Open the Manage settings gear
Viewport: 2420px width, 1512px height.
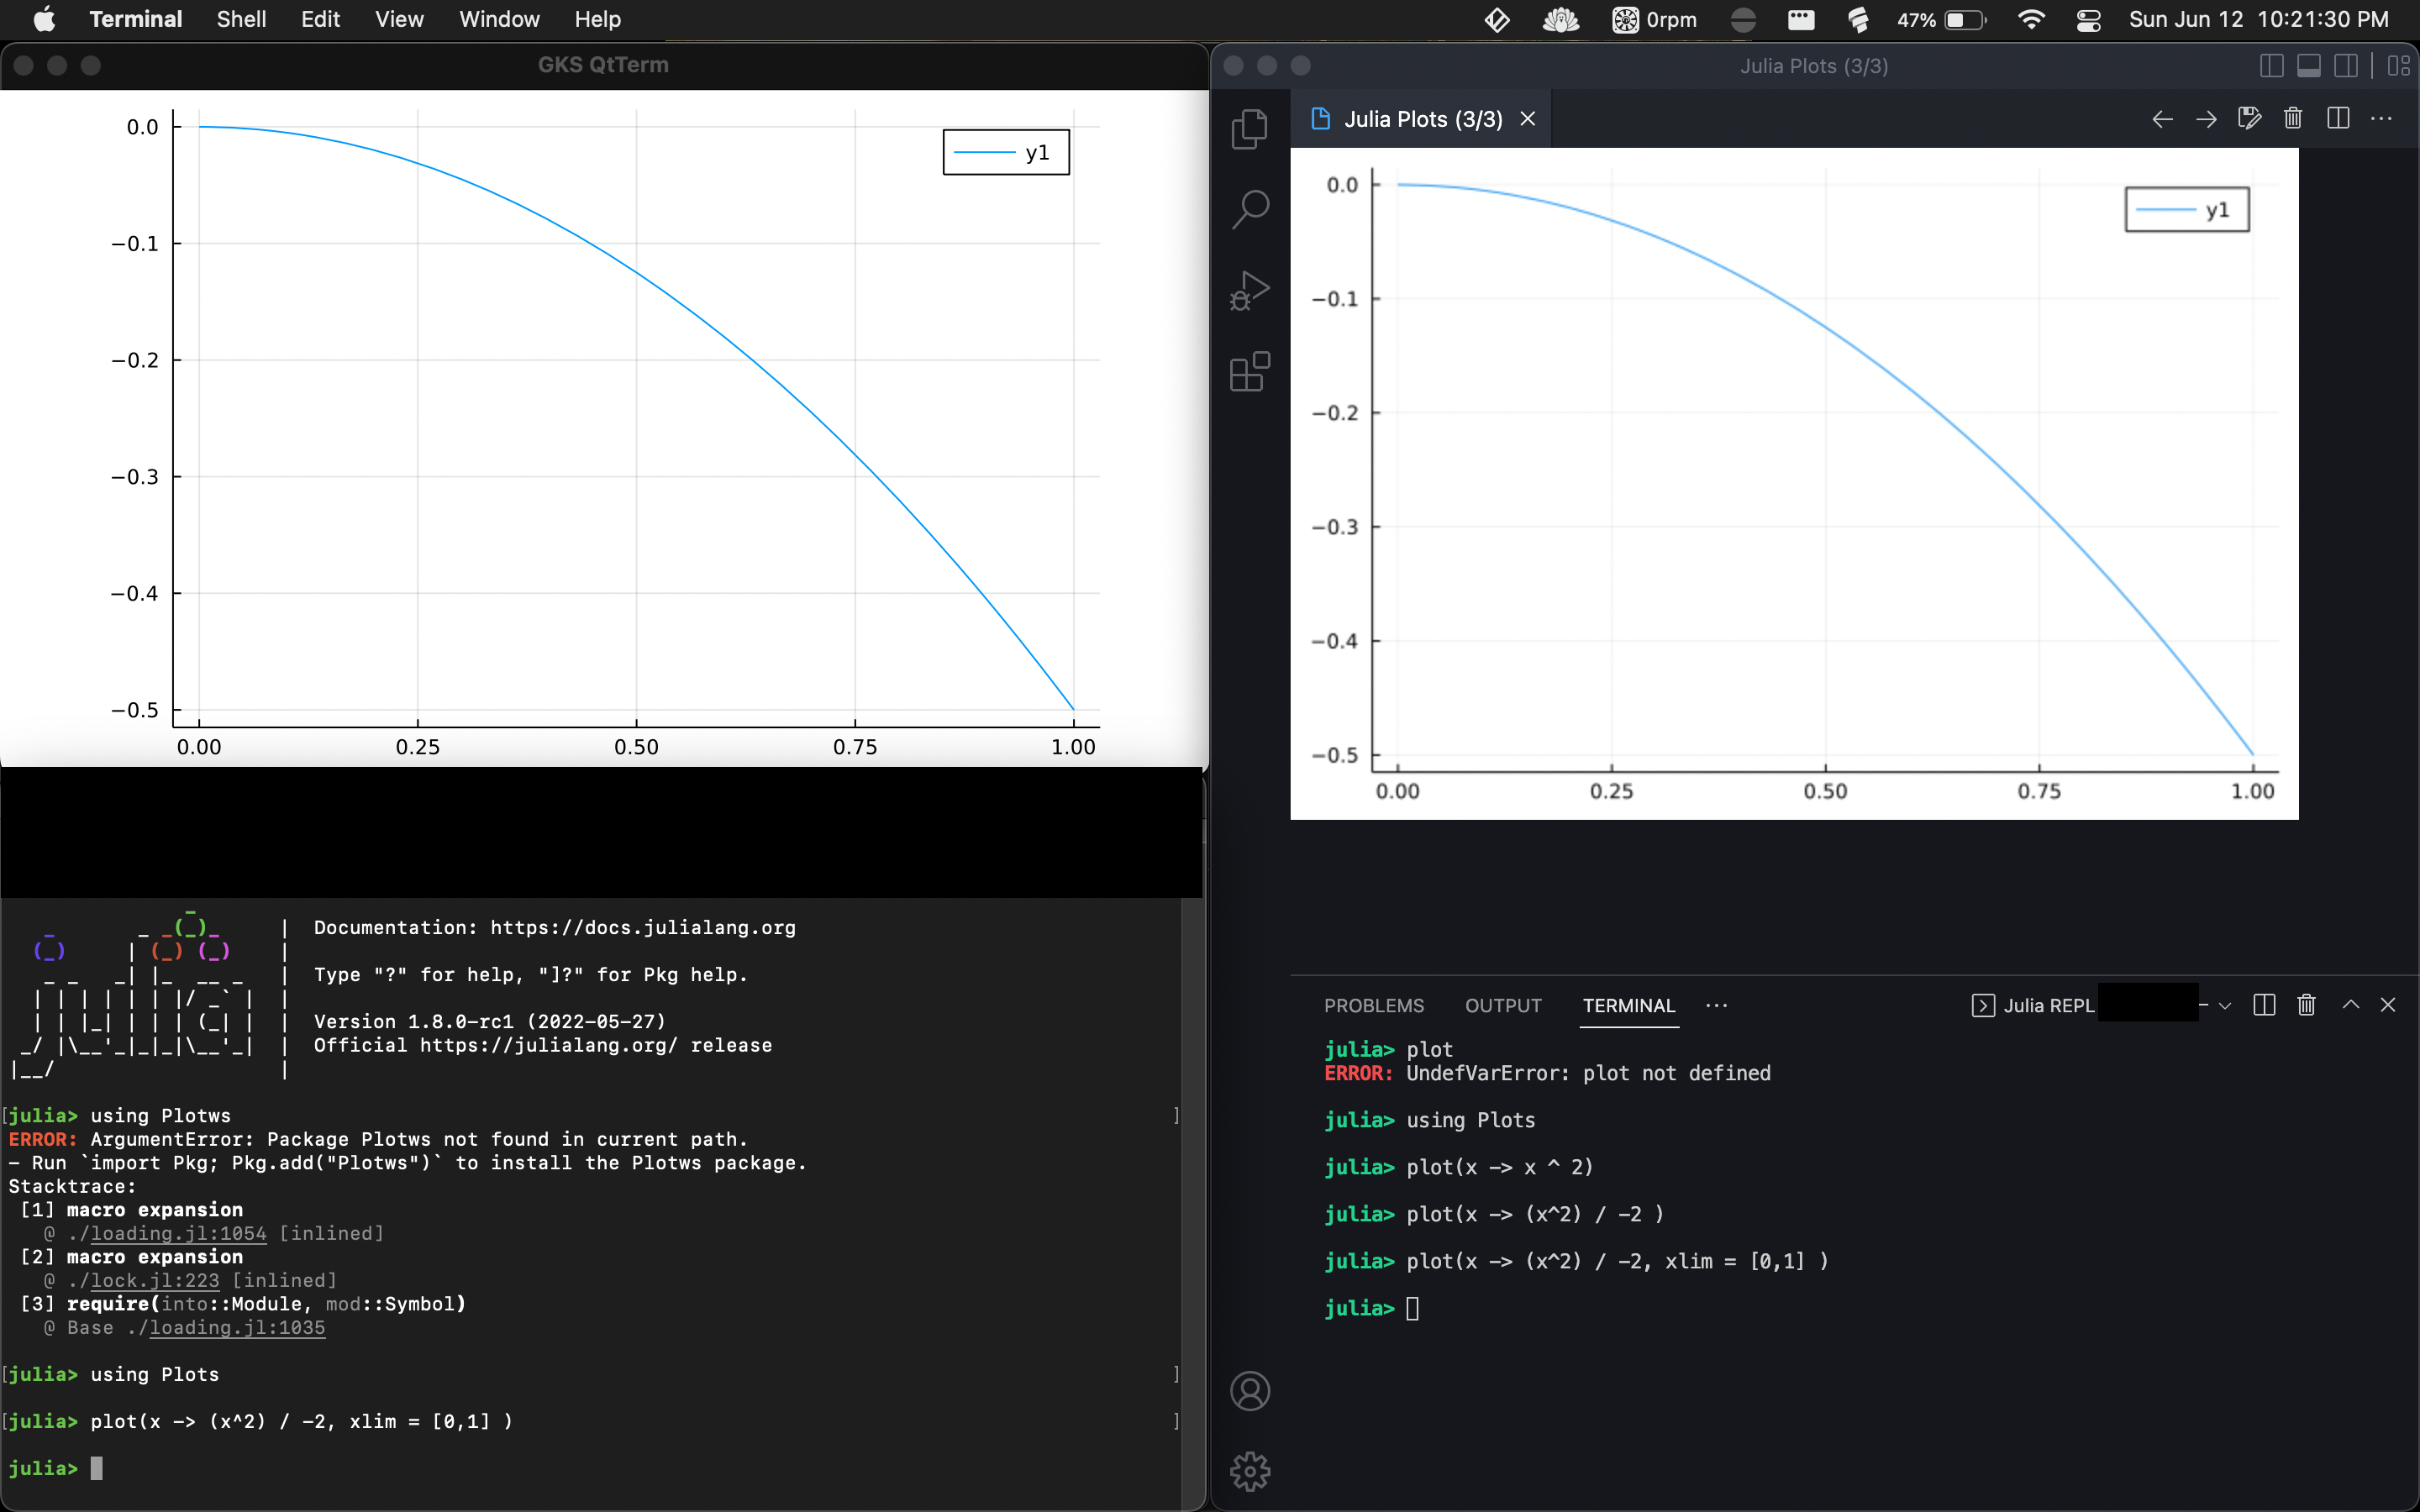click(x=1250, y=1471)
